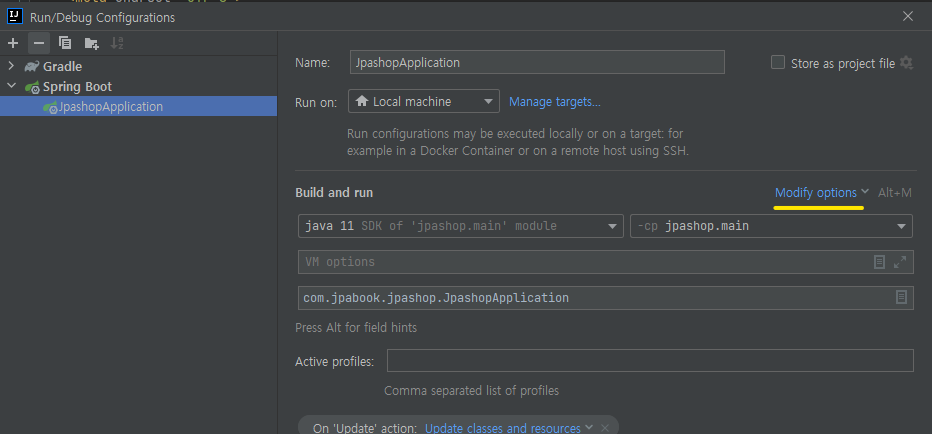Image resolution: width=932 pixels, height=434 pixels.
Task: Click the main class field com.jpabook.jpashop.JpashopApplication
Action: (606, 298)
